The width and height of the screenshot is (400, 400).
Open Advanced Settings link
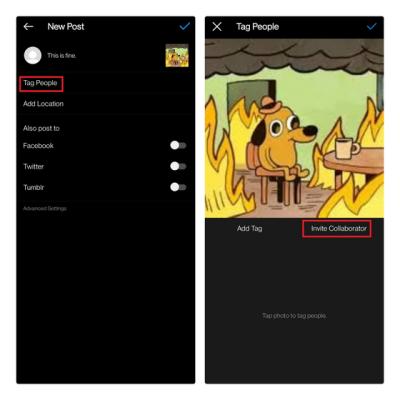(x=45, y=208)
